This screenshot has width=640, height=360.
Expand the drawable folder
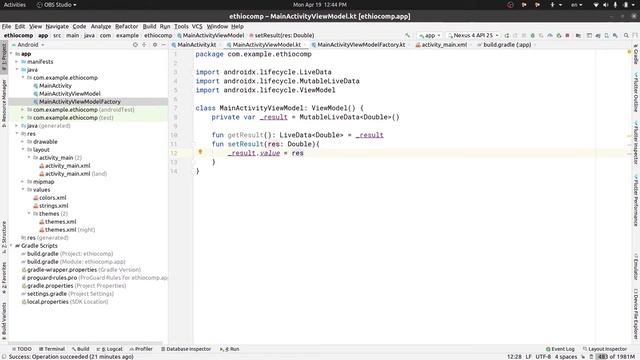23,142
